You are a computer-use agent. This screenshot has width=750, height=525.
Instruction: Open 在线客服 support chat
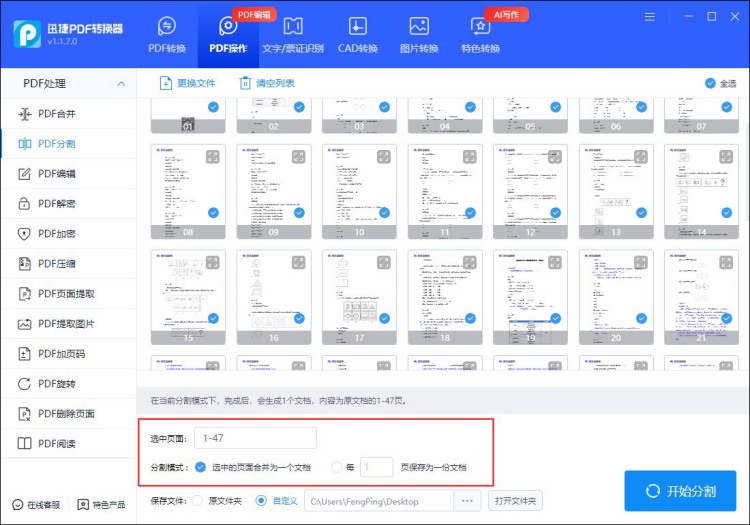(36, 504)
